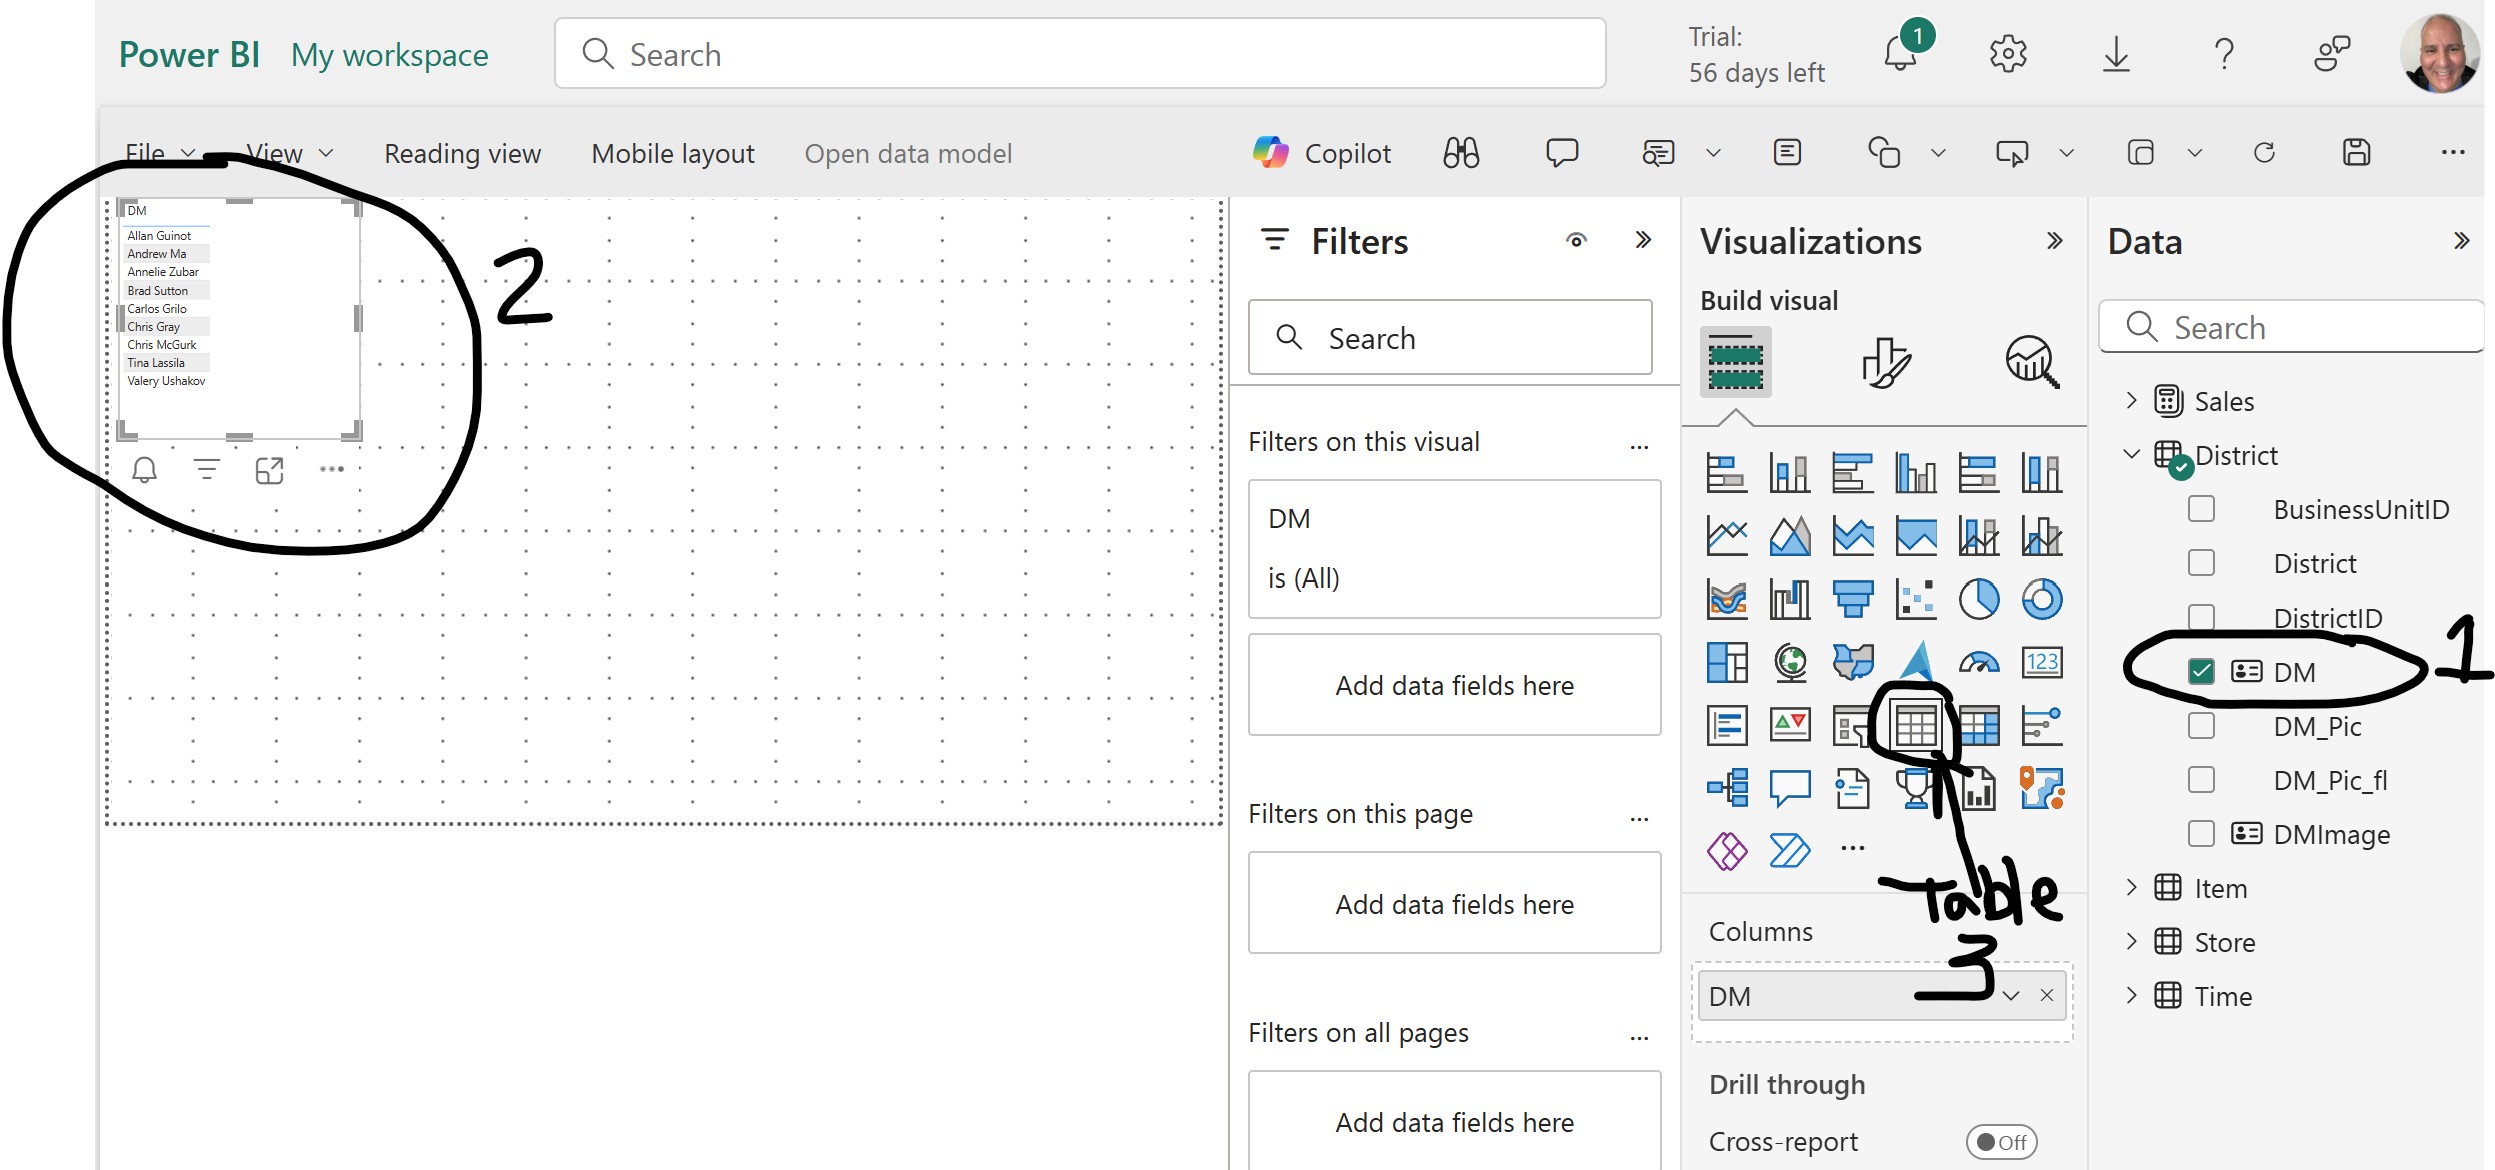Select the table visual icon
This screenshot has width=2495, height=1170.
click(1916, 725)
